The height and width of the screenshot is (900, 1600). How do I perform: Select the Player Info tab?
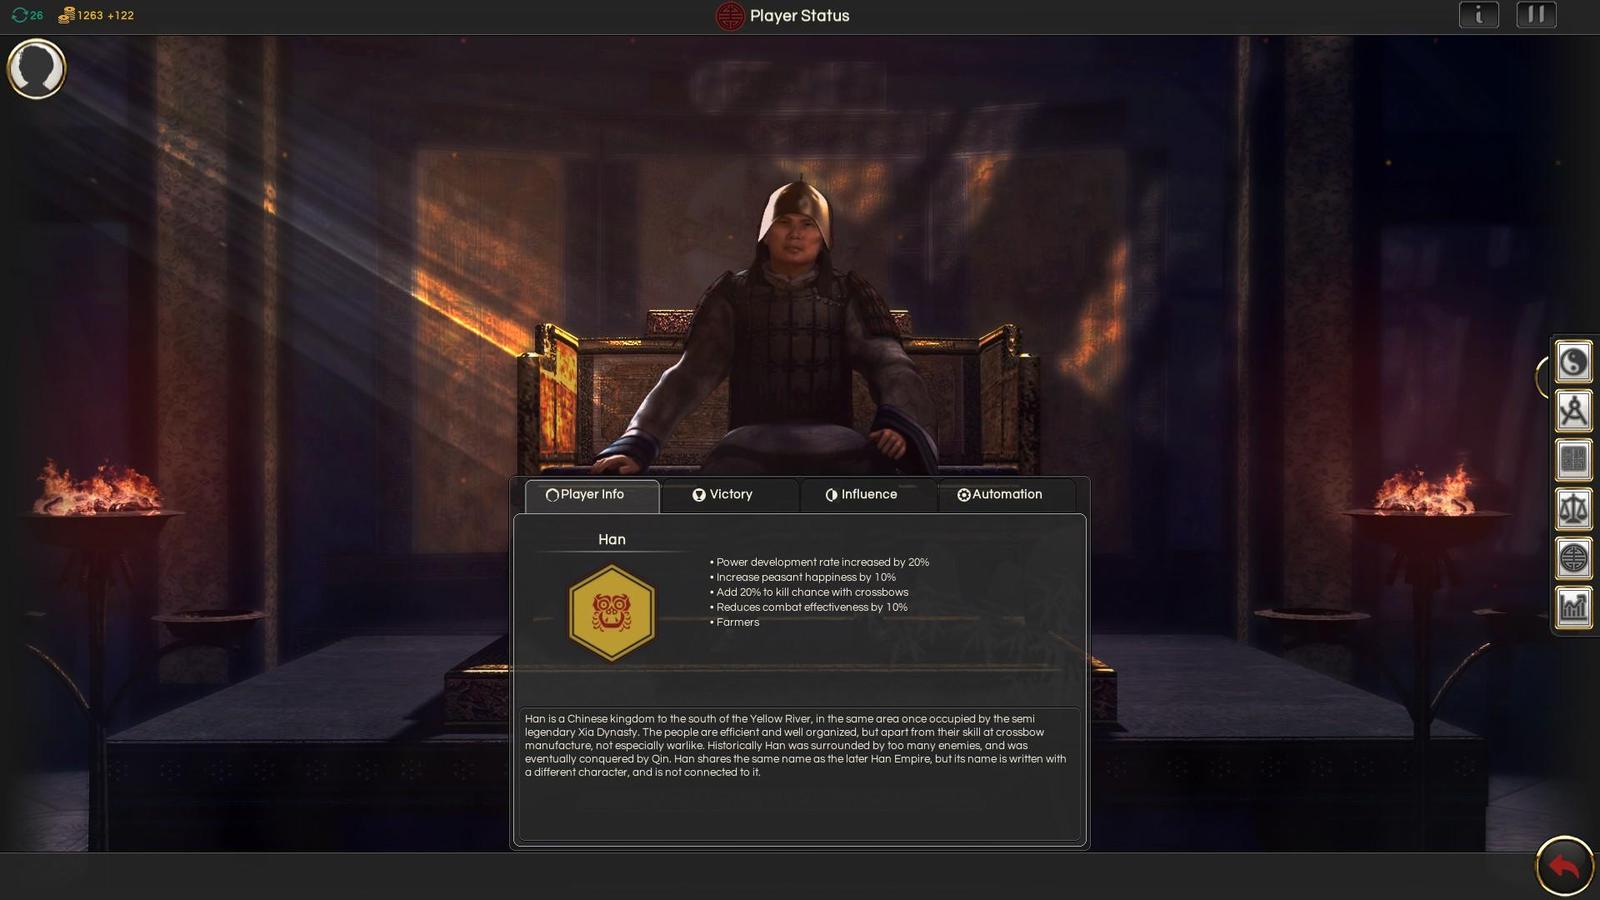point(591,495)
